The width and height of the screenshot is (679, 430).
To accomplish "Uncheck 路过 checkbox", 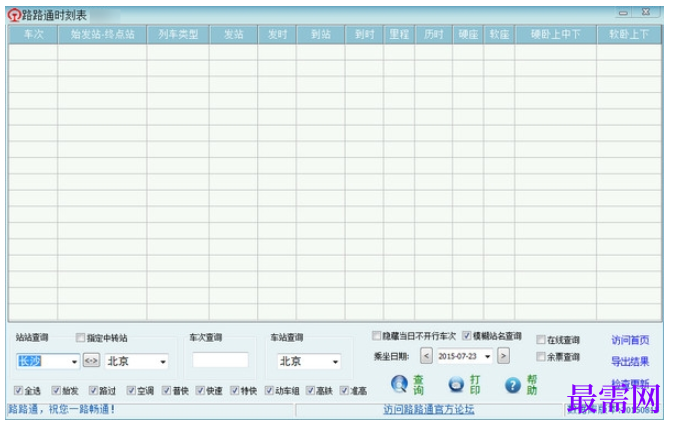I will coord(93,391).
